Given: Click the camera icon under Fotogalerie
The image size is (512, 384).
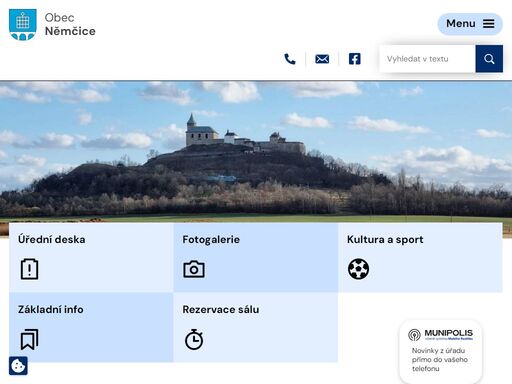Looking at the screenshot, I should [x=194, y=269].
